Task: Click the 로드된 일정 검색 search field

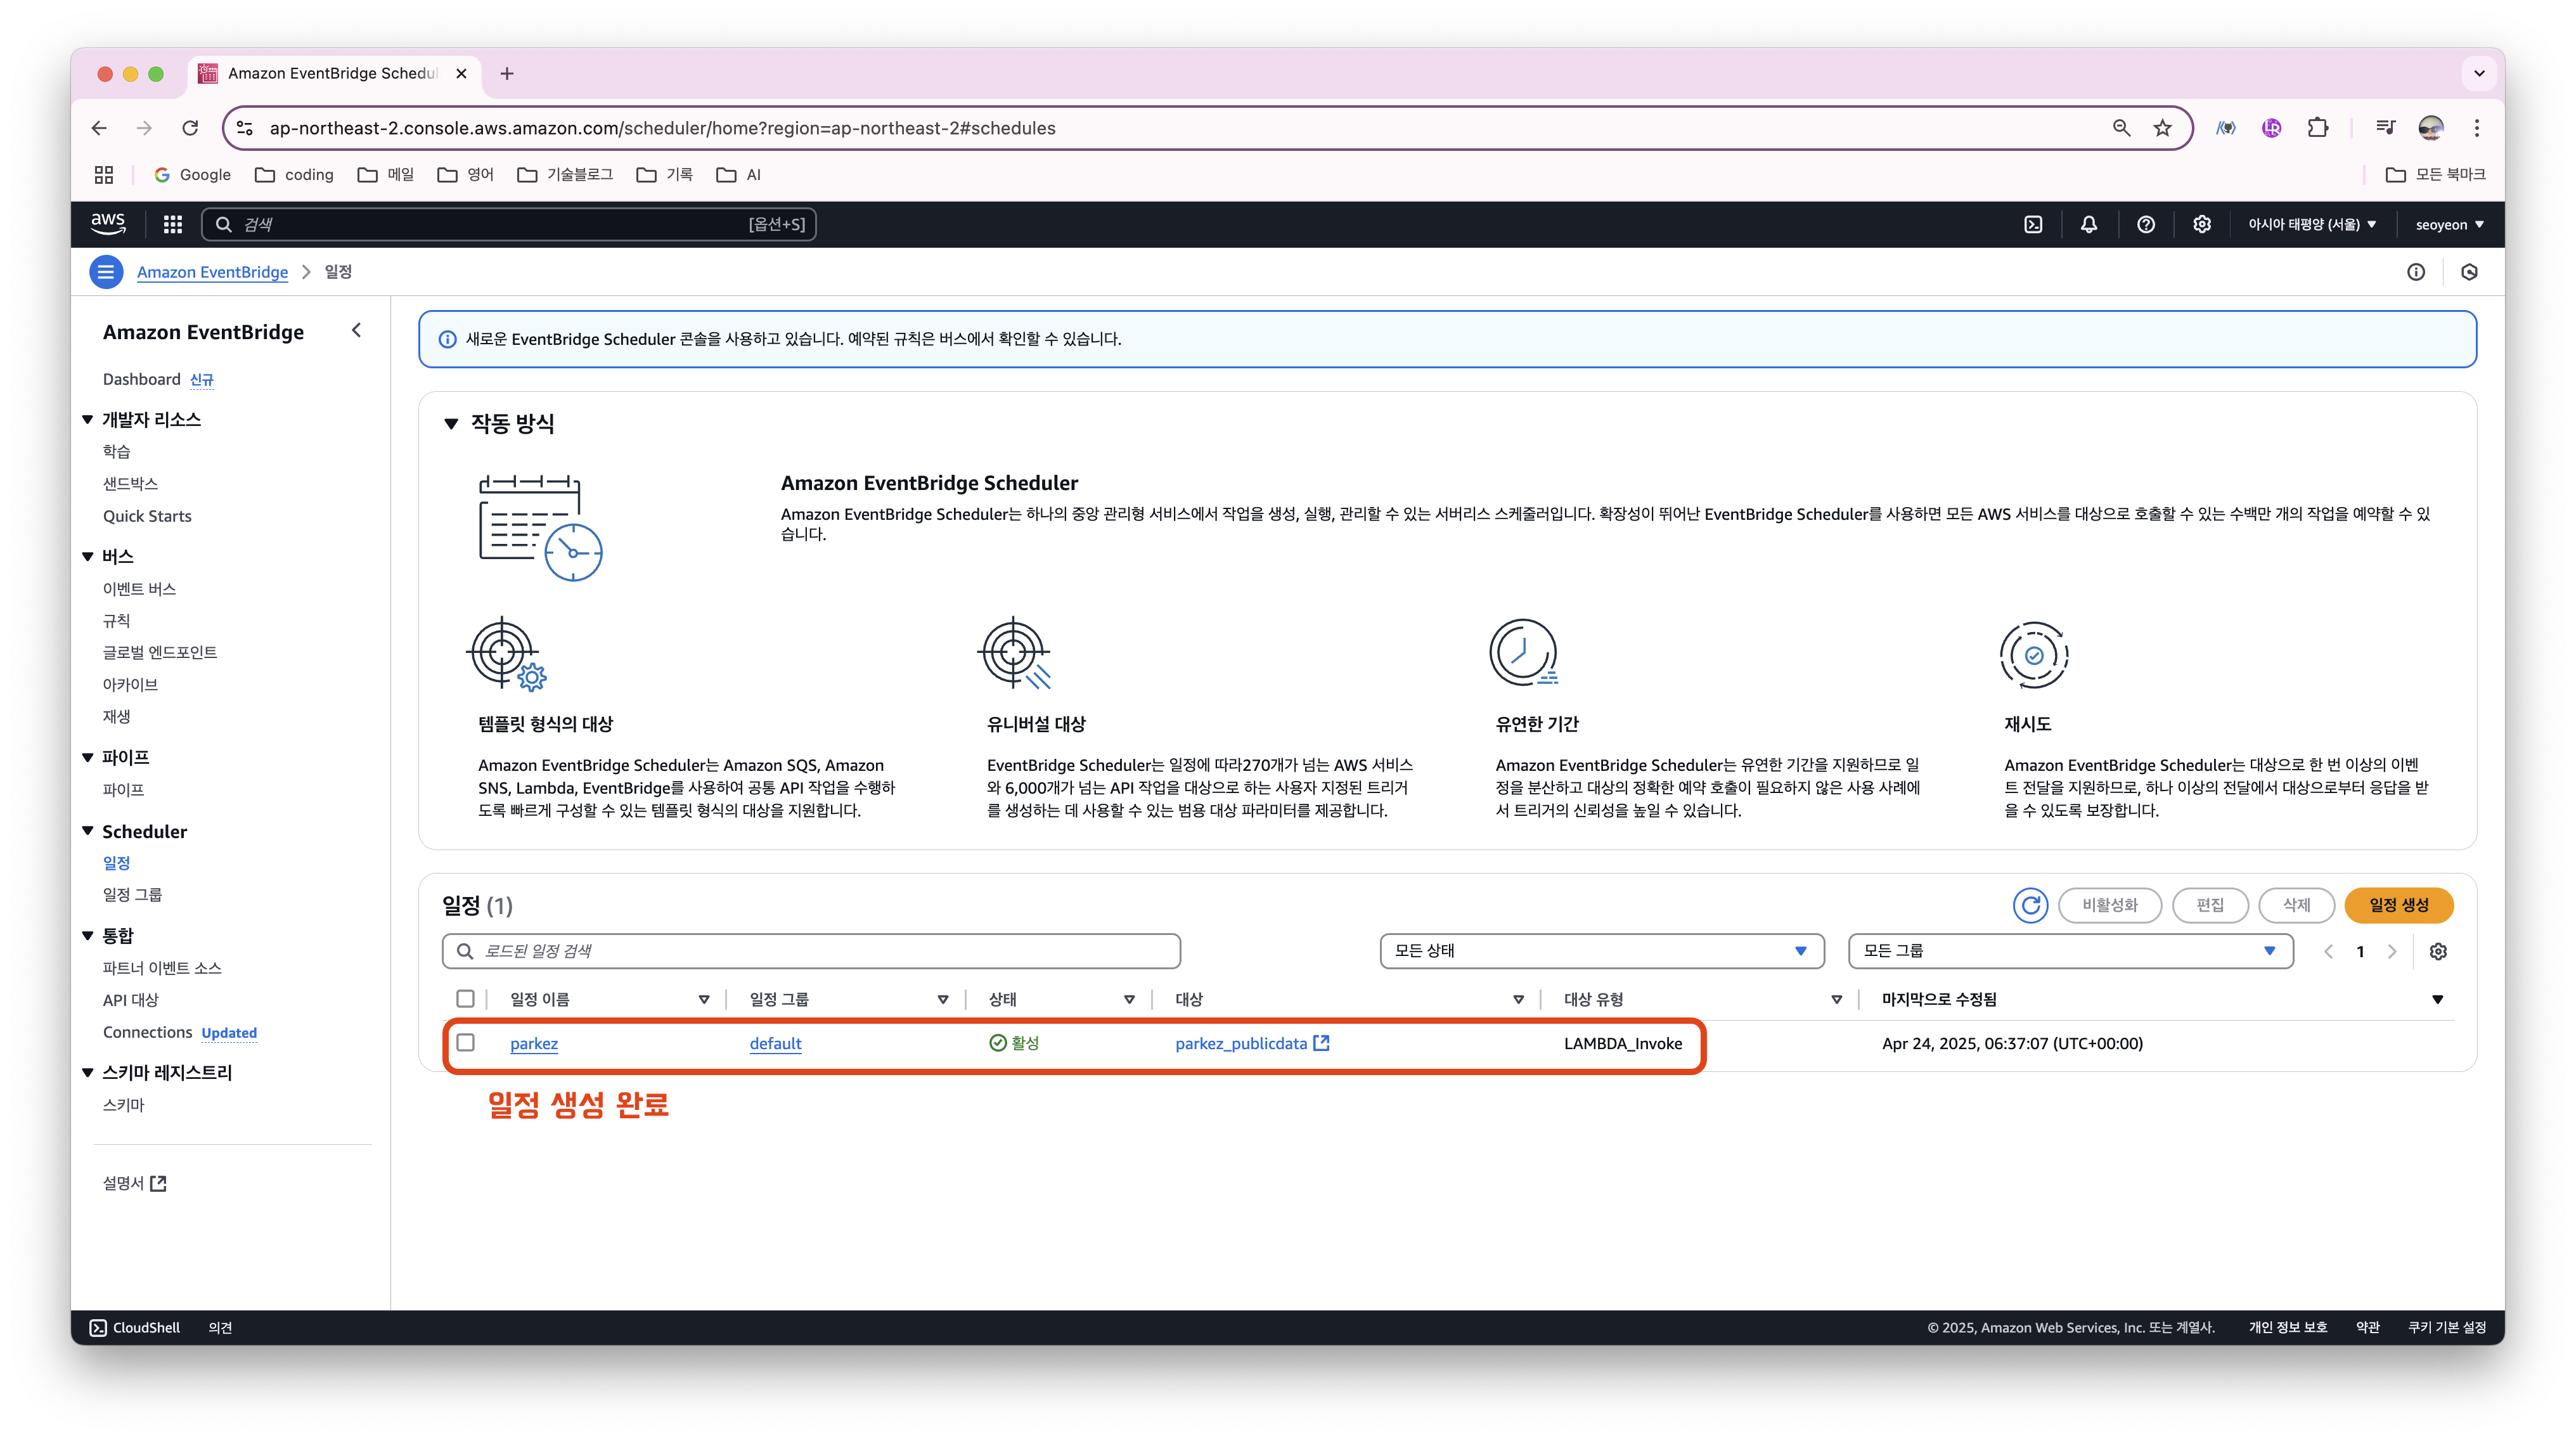Action: pos(811,951)
